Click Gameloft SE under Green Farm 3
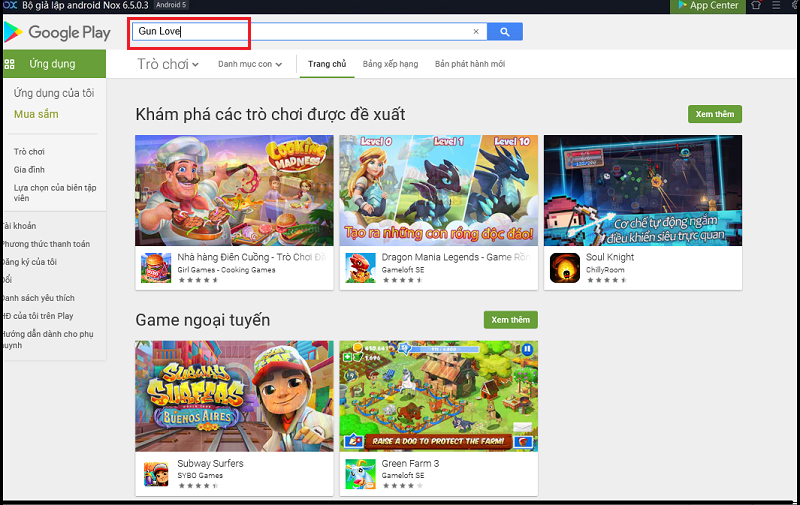 click(x=403, y=475)
